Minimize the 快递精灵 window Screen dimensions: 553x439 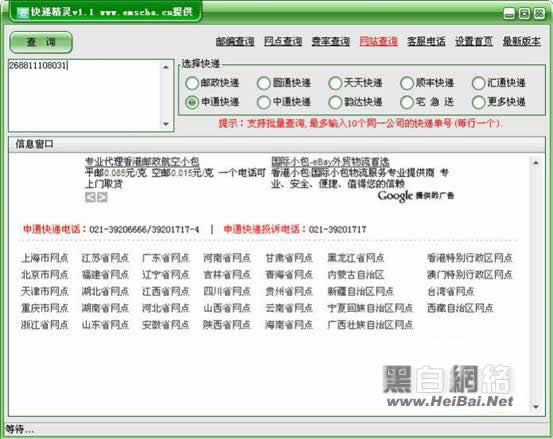pyautogui.click(x=509, y=14)
